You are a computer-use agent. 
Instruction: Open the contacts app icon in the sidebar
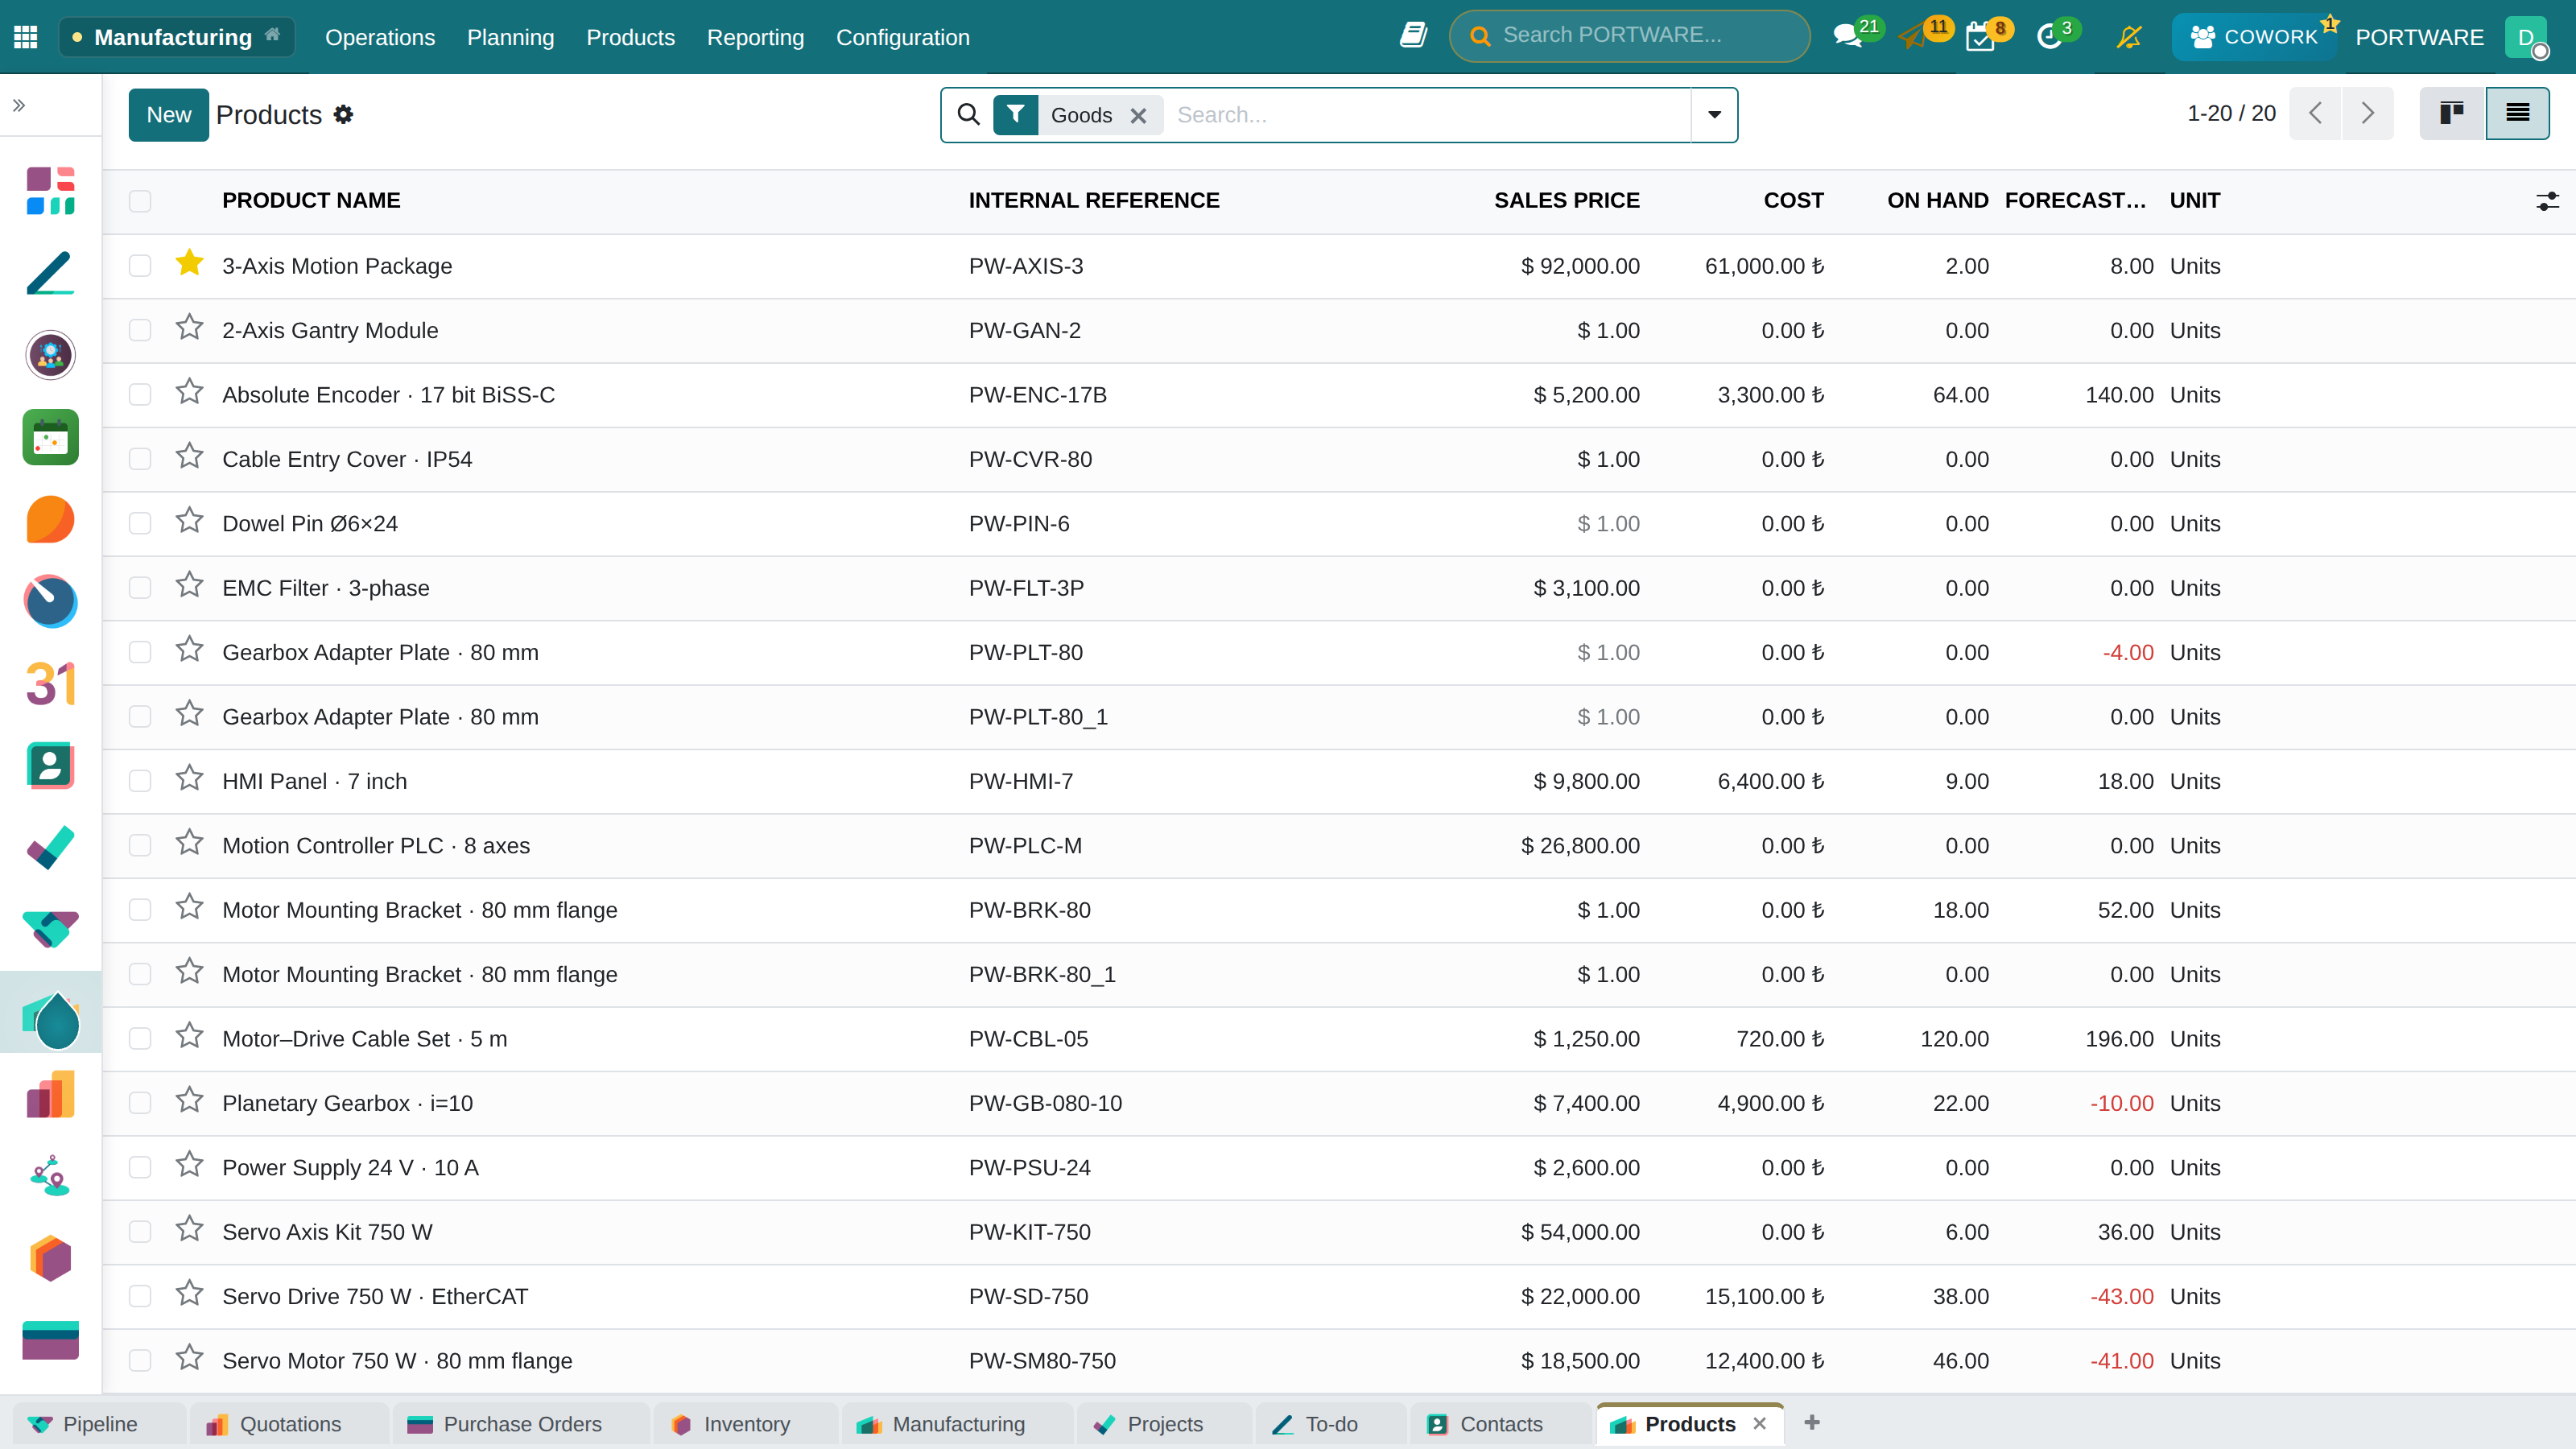coord(51,766)
